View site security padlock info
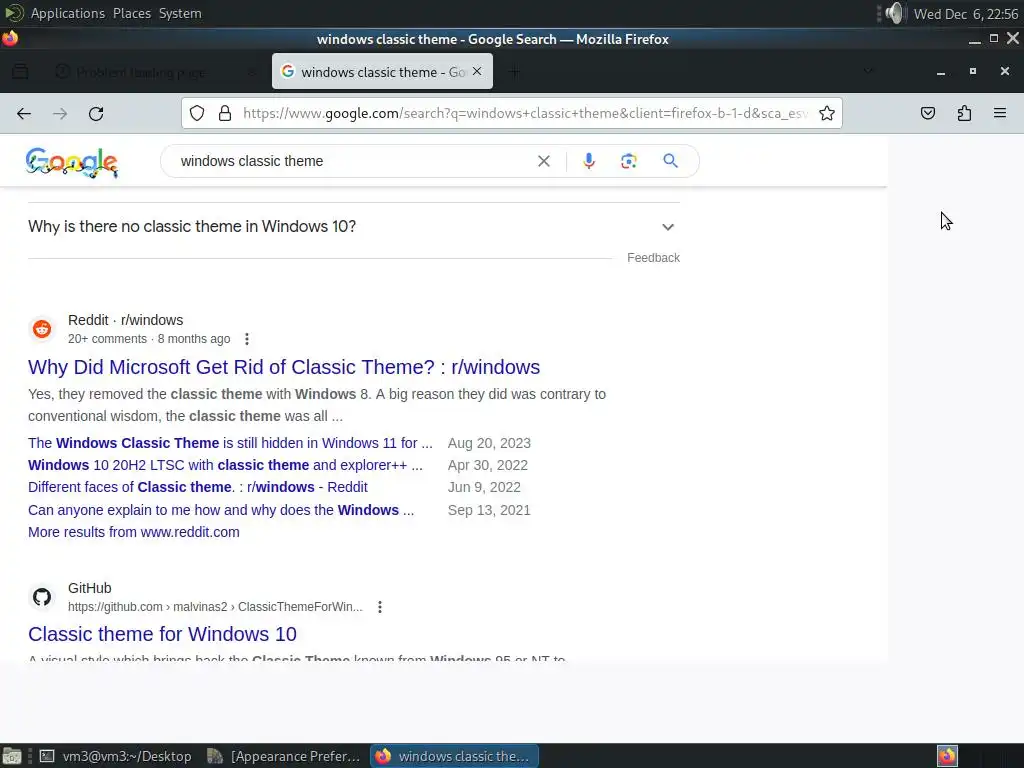Viewport: 1024px width, 768px height. pyautogui.click(x=225, y=114)
